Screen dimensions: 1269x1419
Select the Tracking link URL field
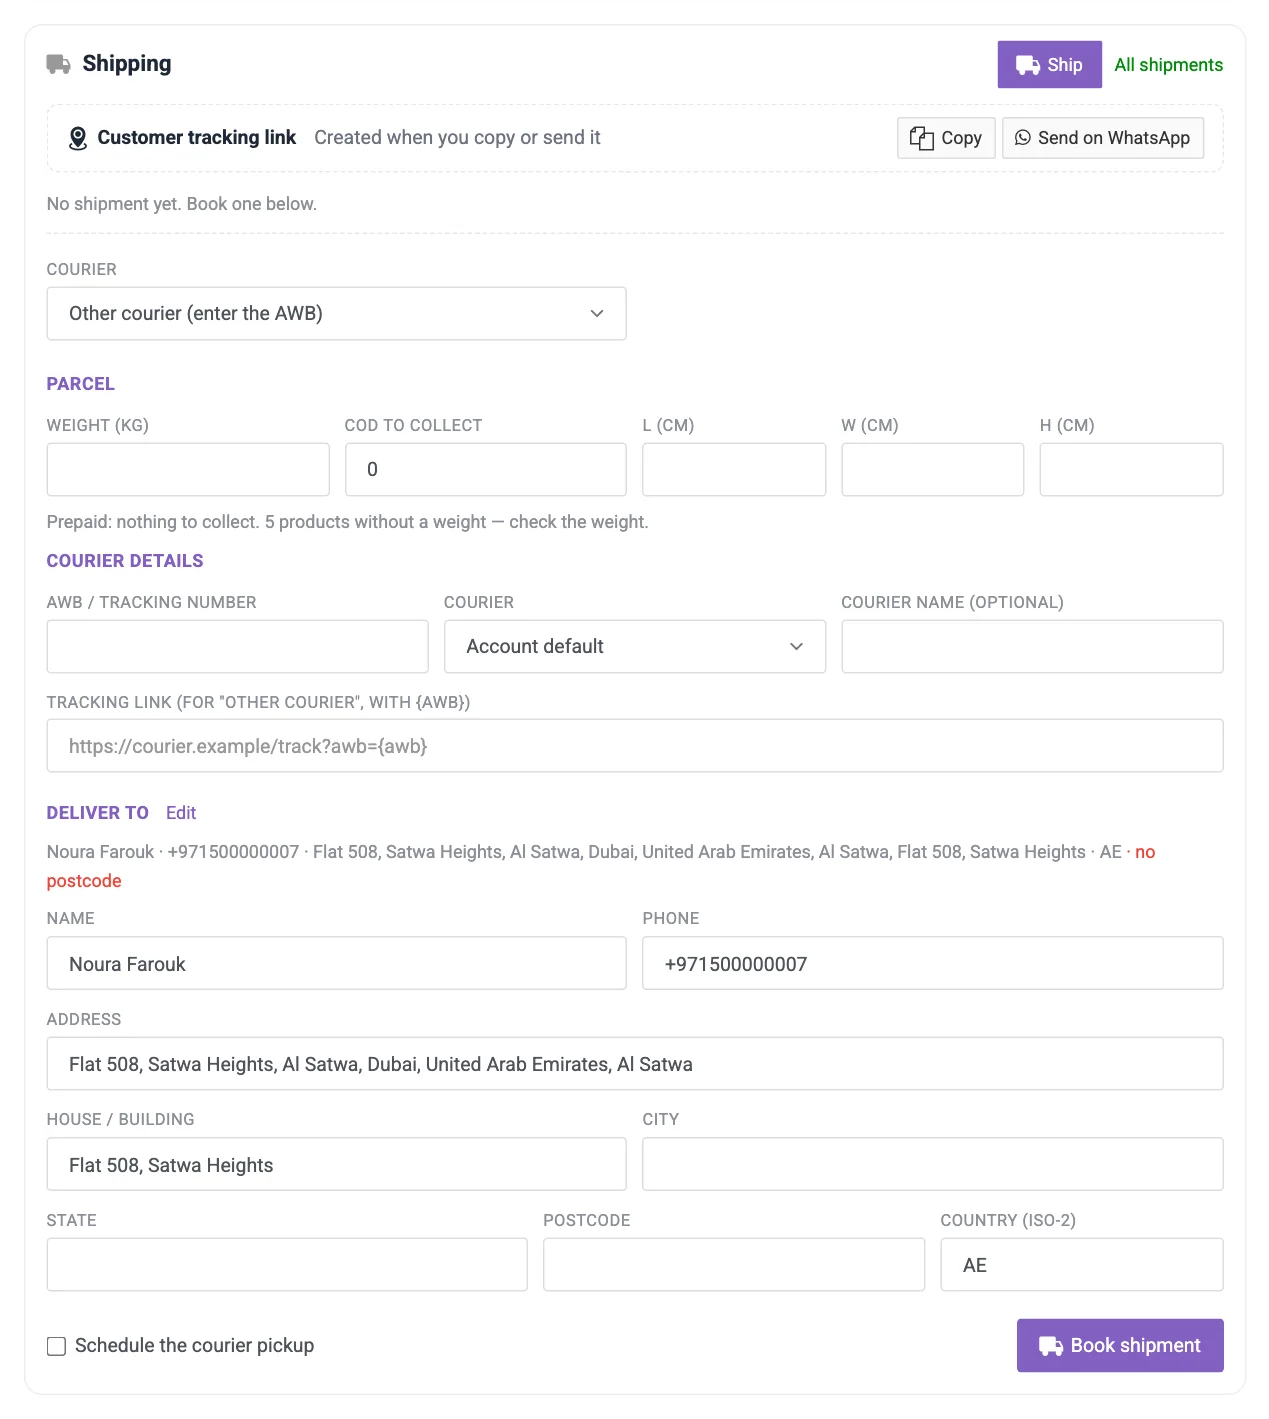(635, 746)
